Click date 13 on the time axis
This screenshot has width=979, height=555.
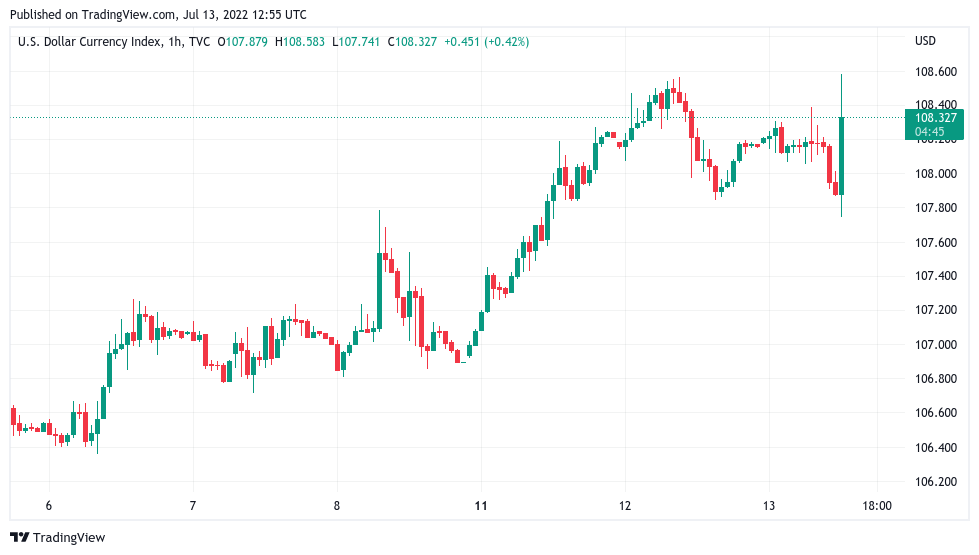pos(769,506)
